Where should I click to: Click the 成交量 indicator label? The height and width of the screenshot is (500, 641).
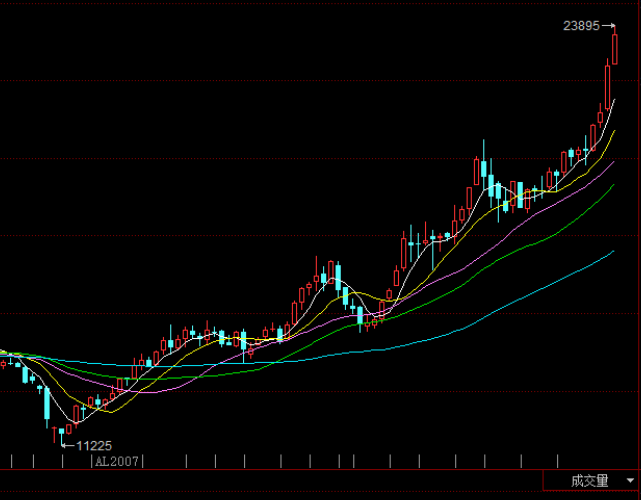click(x=589, y=481)
